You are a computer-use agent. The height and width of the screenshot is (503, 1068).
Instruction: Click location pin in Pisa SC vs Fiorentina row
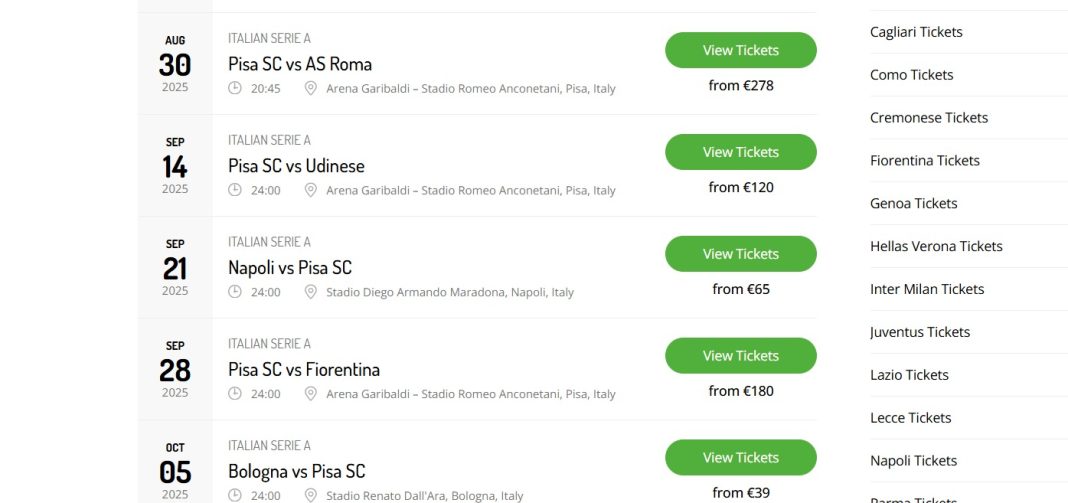[x=311, y=393]
